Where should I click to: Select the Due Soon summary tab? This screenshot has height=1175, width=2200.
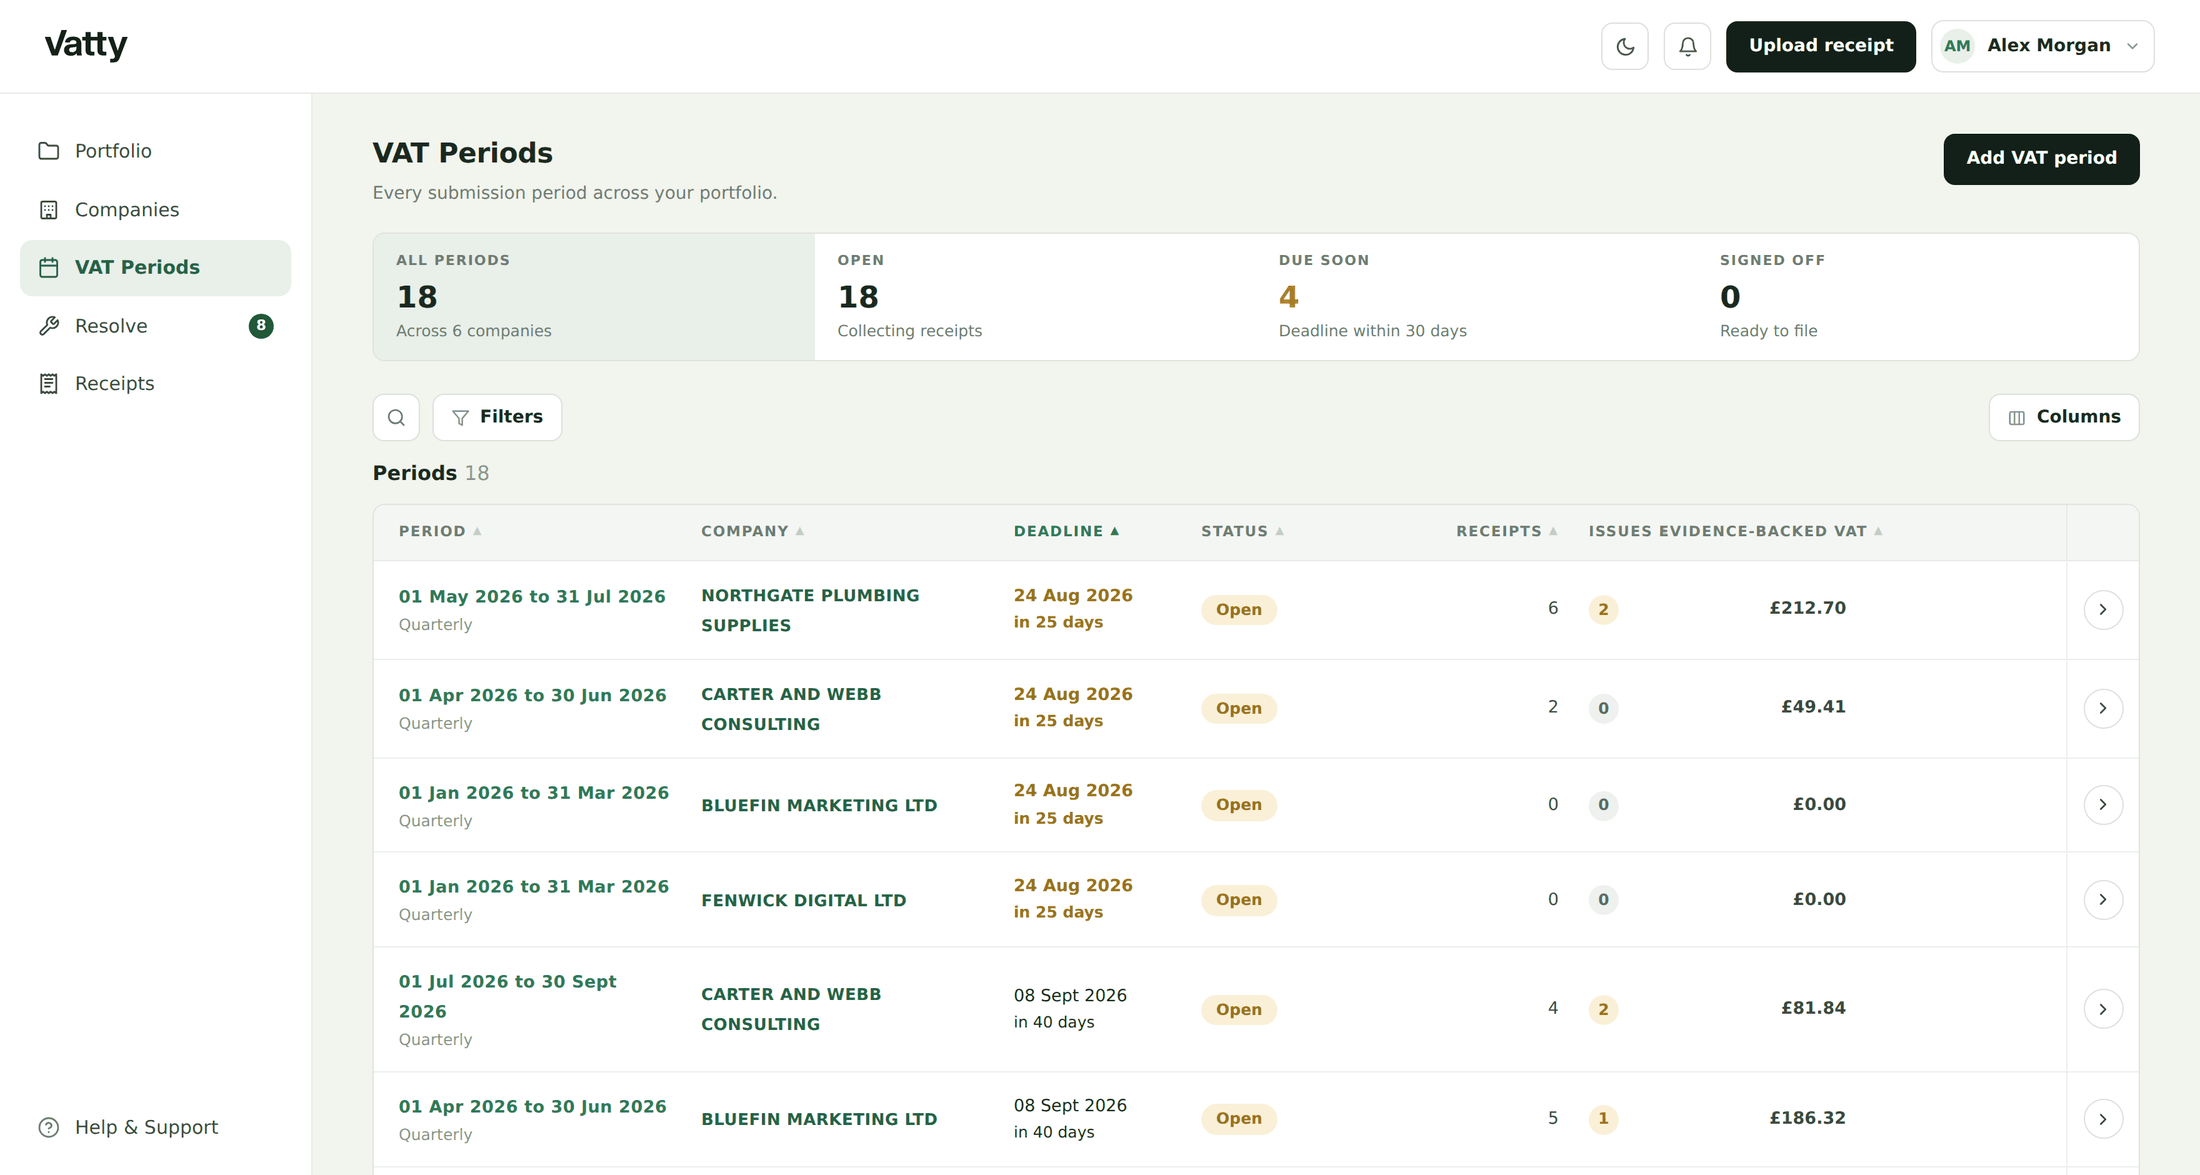click(x=1477, y=297)
